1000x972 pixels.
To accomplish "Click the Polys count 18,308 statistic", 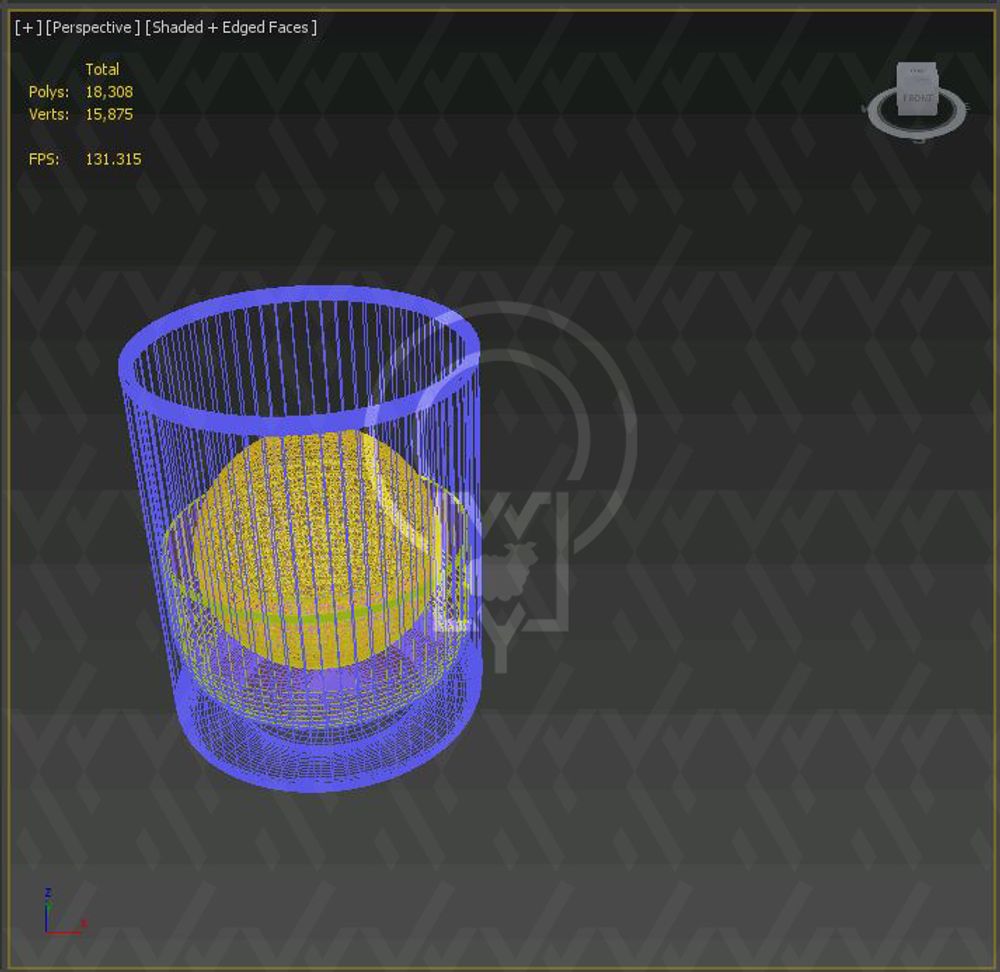I will click(109, 92).
